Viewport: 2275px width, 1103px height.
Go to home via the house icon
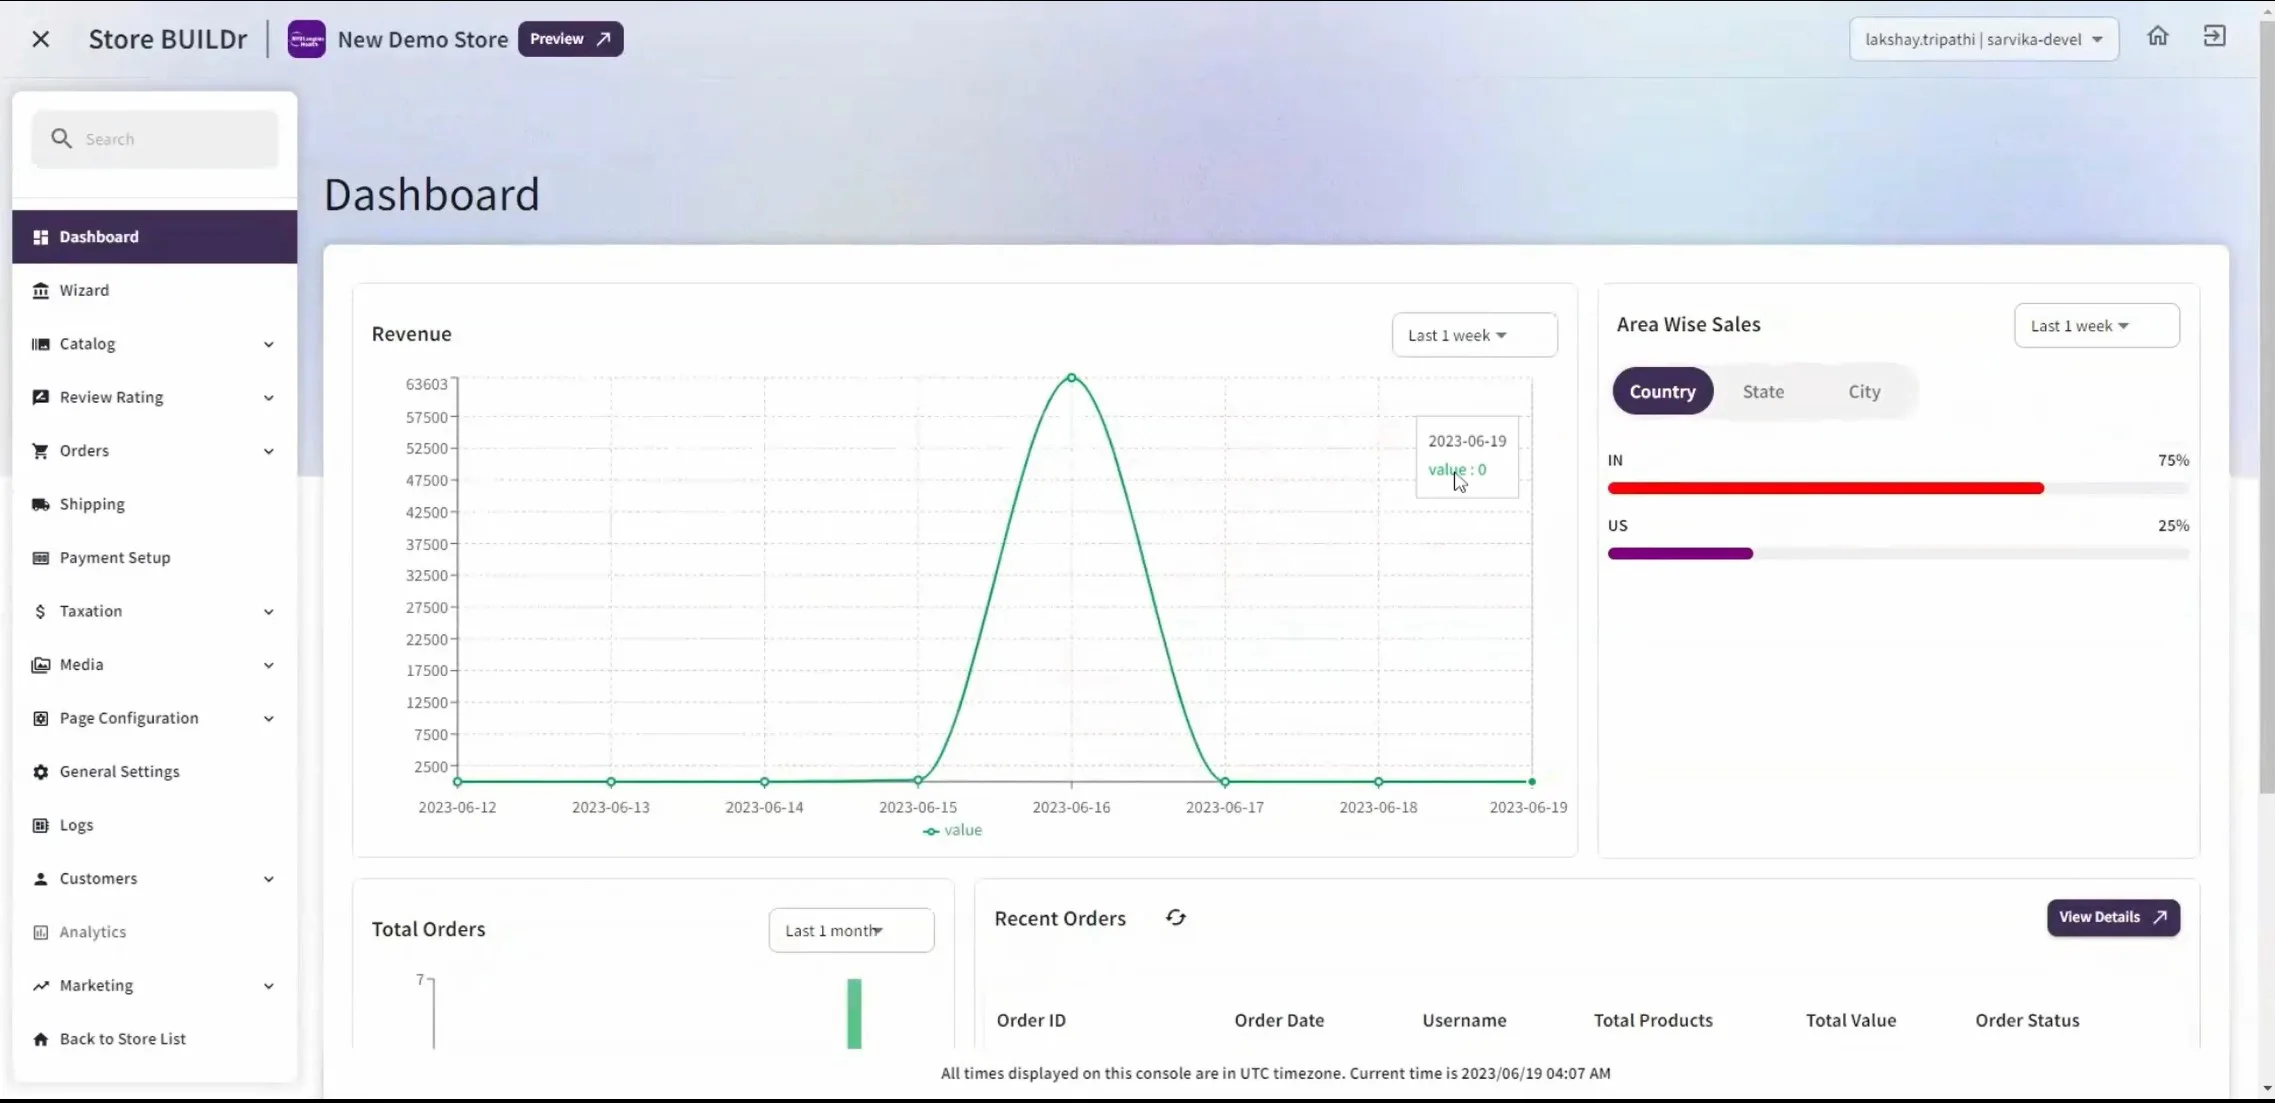click(2158, 36)
